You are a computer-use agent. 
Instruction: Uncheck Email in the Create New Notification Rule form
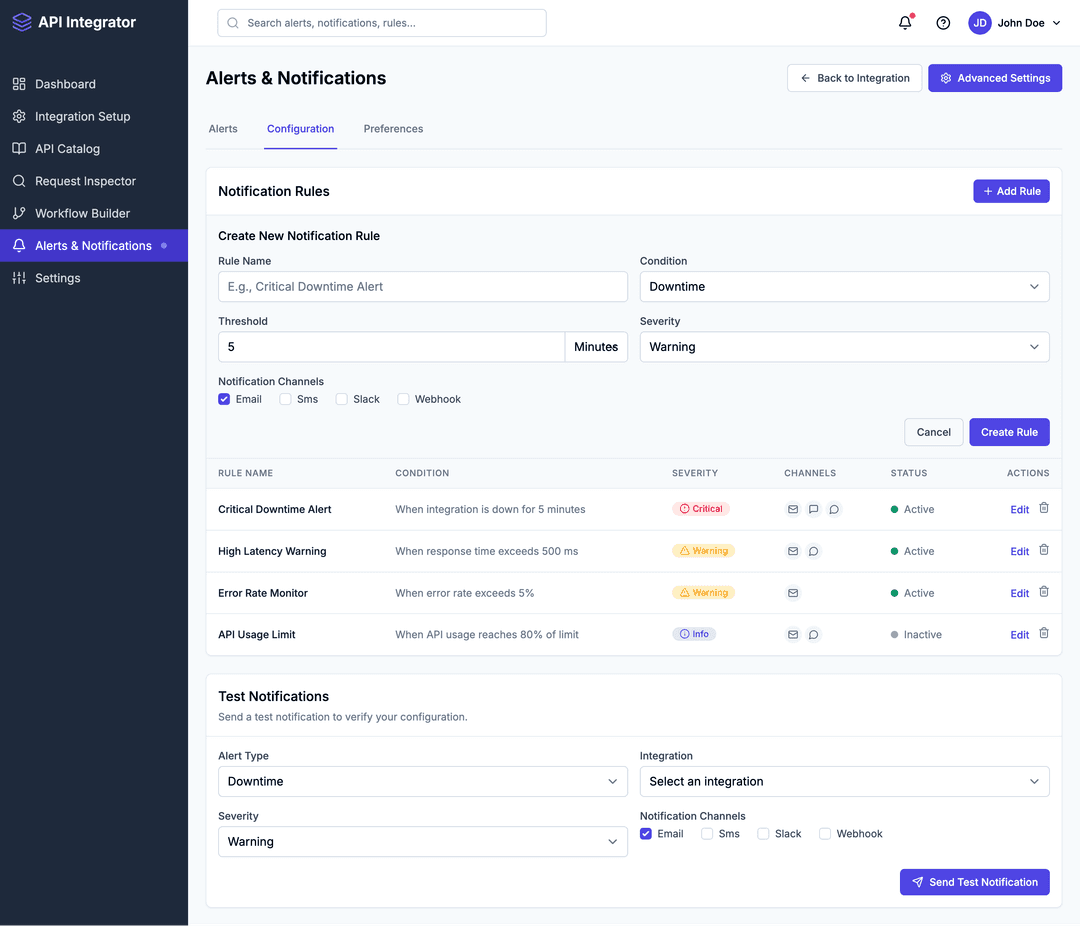tap(224, 398)
